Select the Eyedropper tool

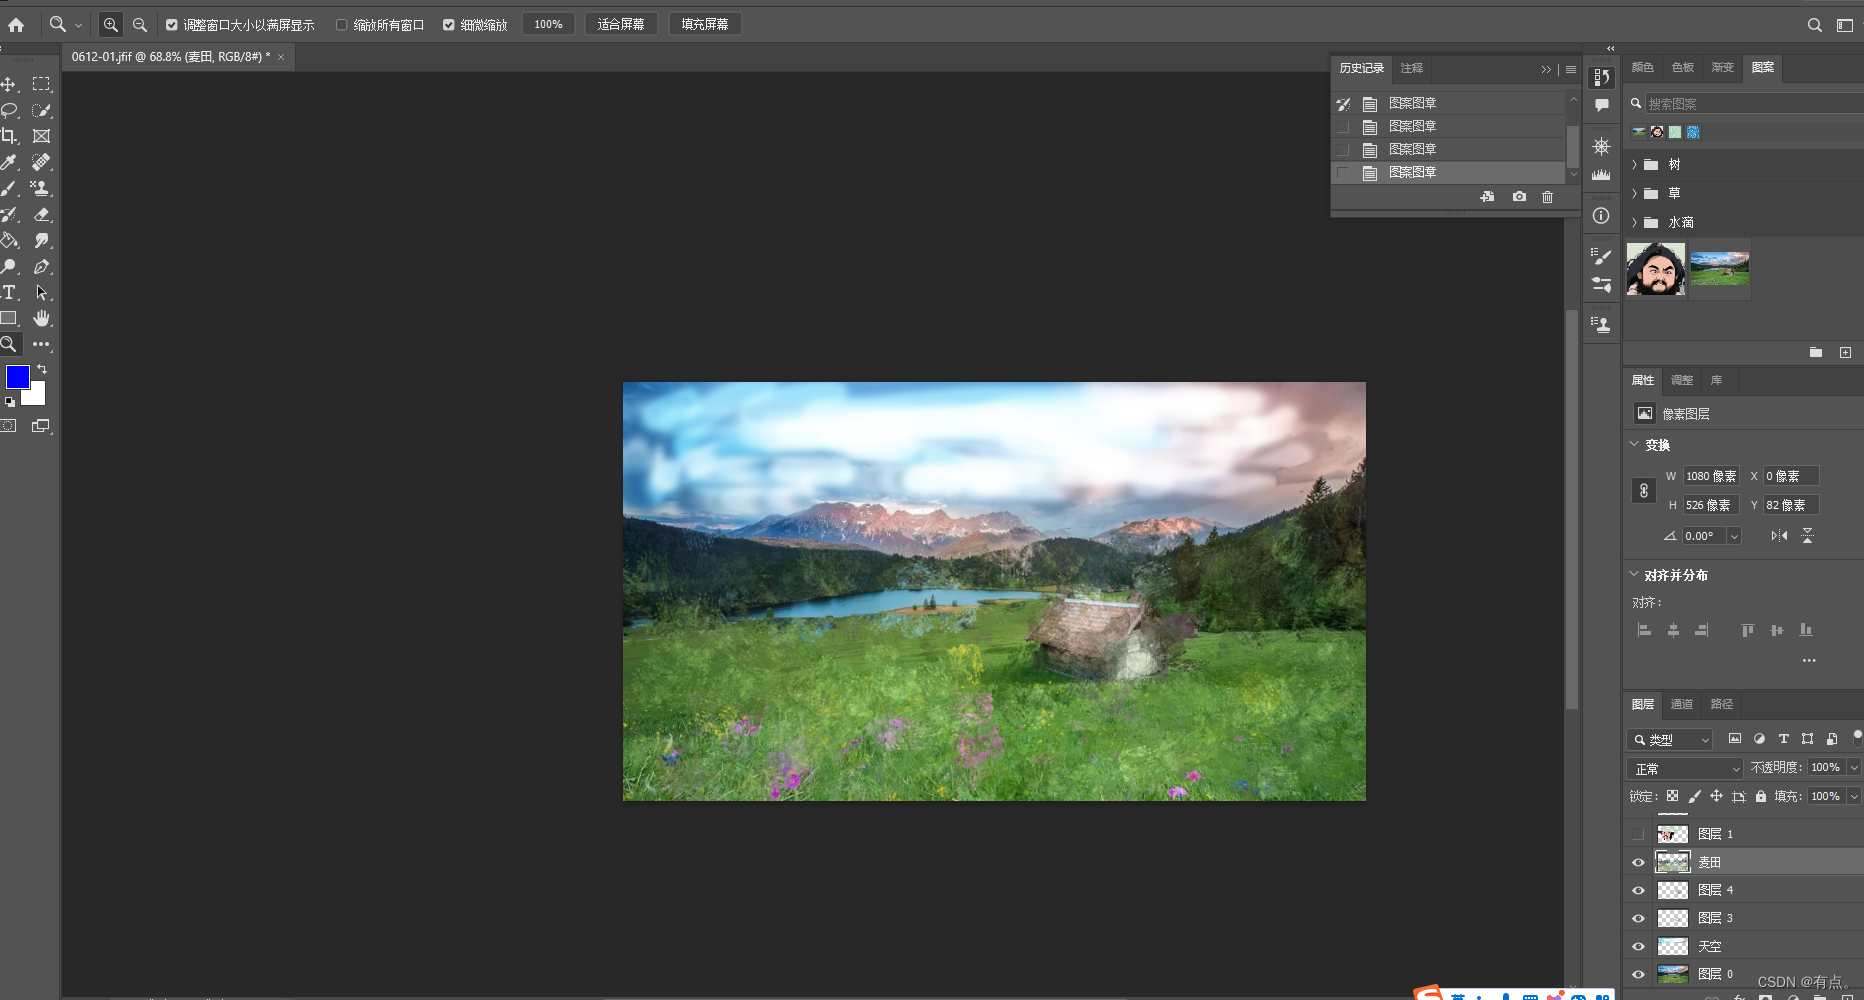(x=9, y=163)
